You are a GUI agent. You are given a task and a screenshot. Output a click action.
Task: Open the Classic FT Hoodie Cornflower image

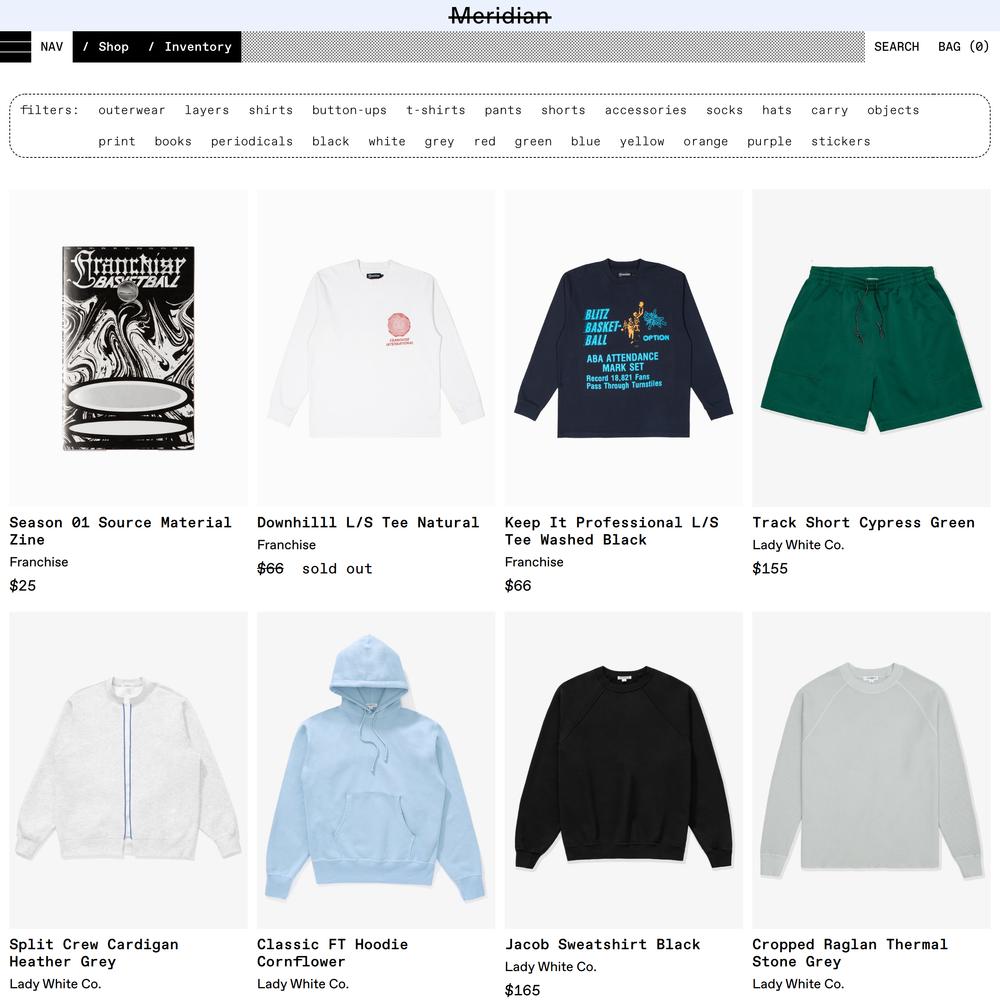(376, 770)
